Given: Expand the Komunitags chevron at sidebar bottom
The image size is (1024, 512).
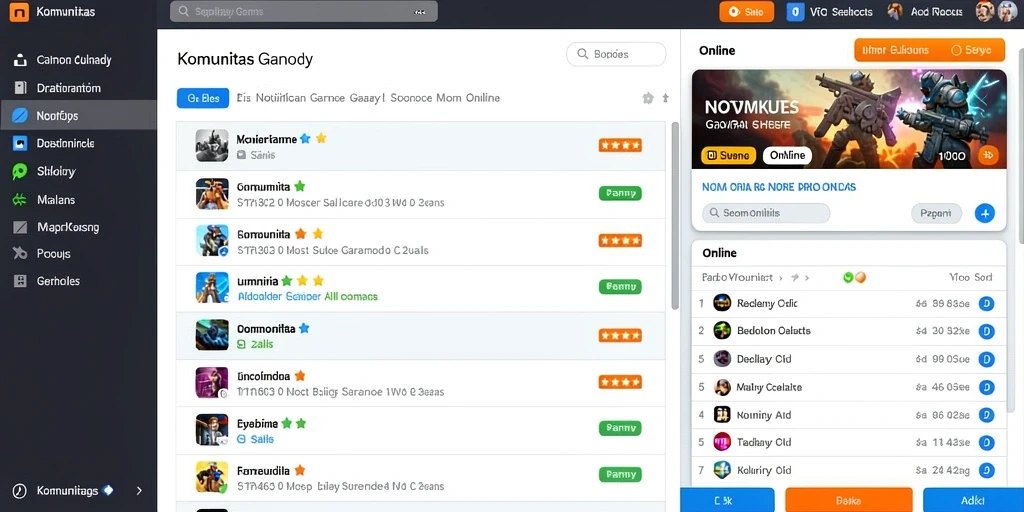Looking at the screenshot, I should (139, 490).
